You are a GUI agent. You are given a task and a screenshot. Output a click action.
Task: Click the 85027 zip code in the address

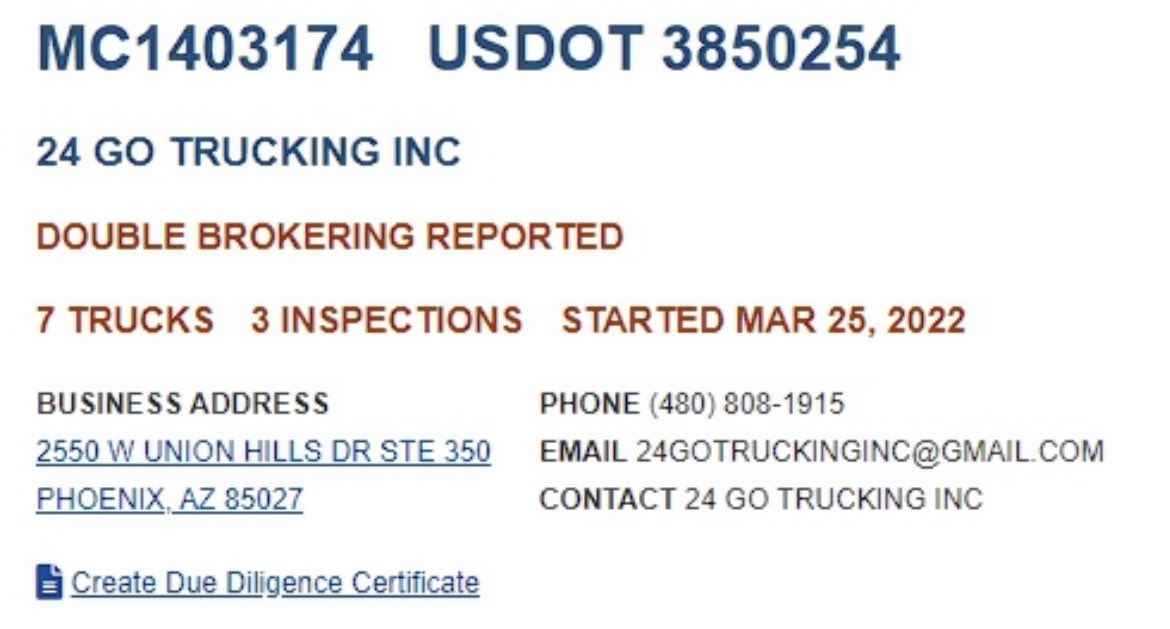(263, 498)
